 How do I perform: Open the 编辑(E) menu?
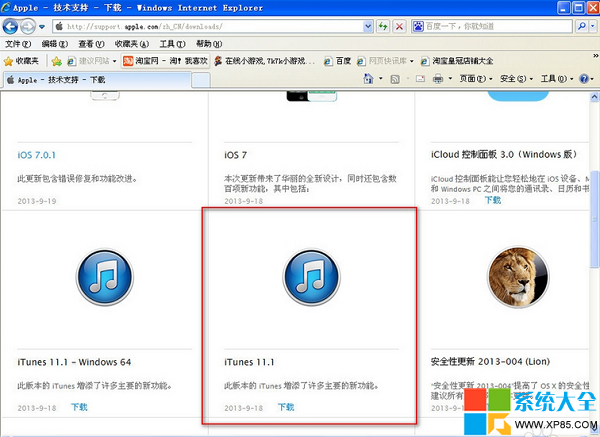click(54, 44)
